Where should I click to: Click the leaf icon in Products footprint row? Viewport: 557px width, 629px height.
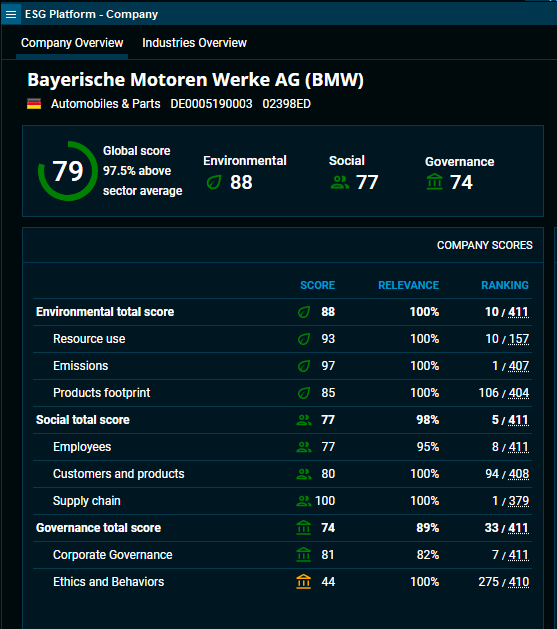coord(304,393)
